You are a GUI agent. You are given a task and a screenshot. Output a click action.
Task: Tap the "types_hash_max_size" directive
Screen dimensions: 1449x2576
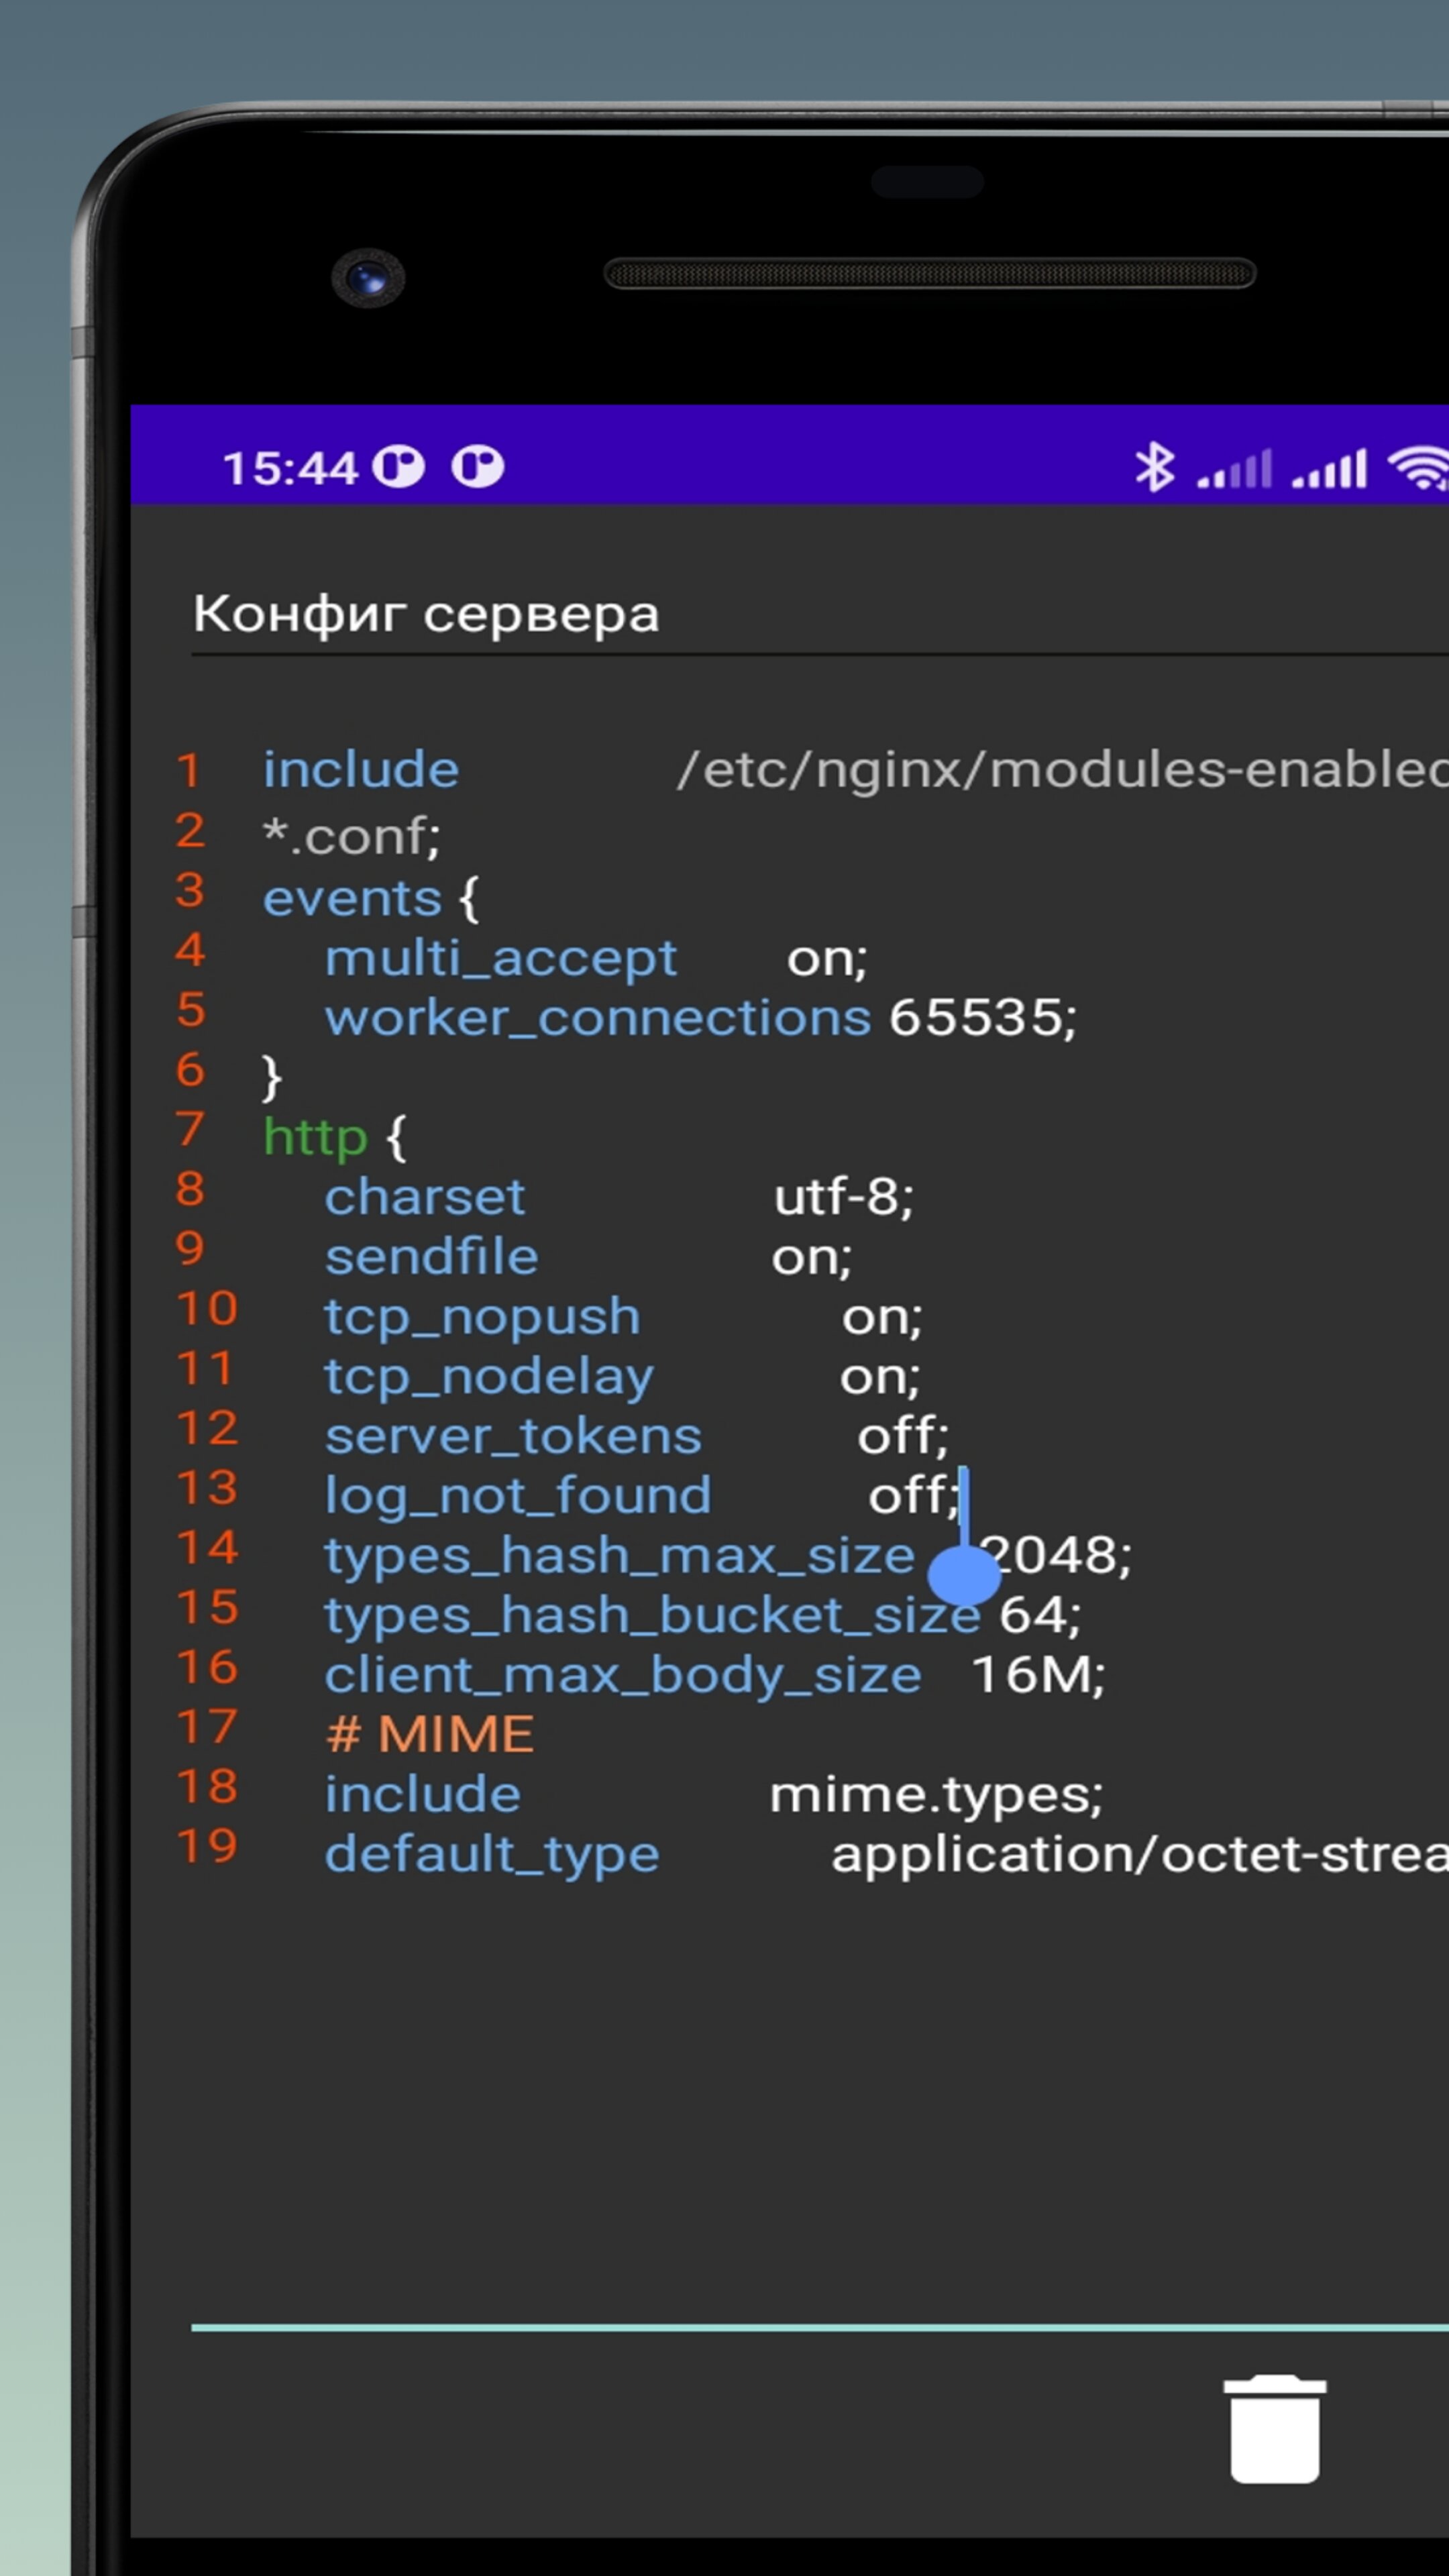coord(620,1556)
